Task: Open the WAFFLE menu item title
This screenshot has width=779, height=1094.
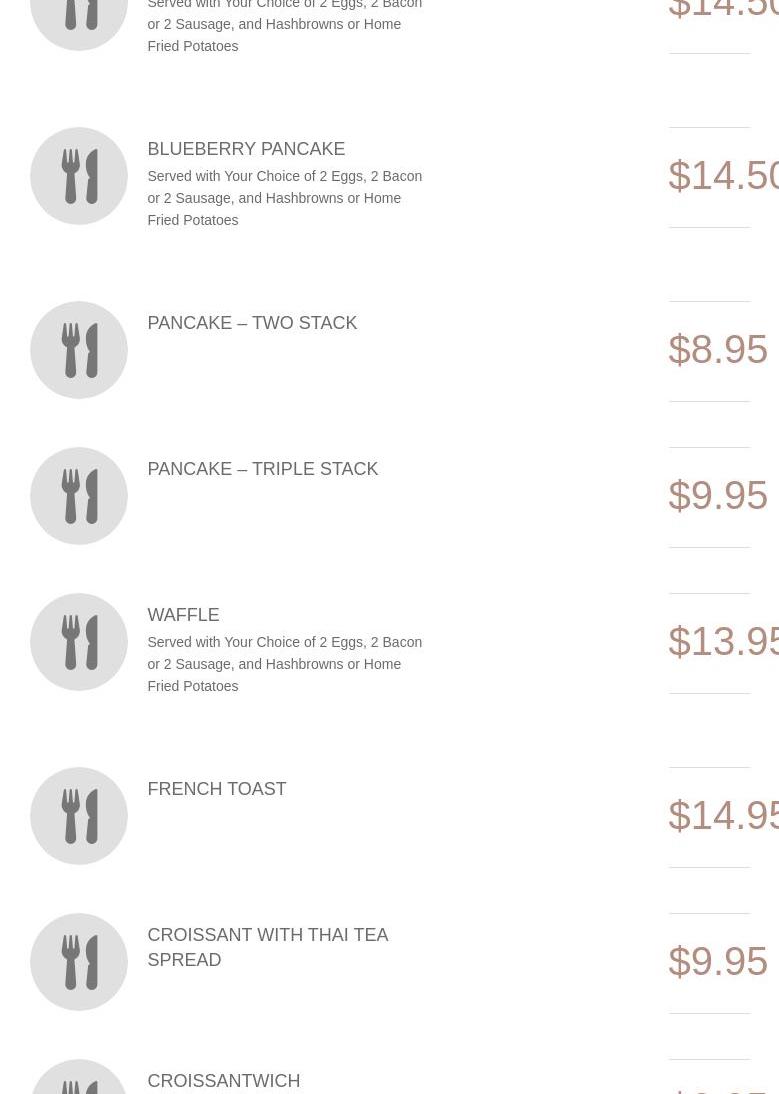Action: tap(183, 615)
